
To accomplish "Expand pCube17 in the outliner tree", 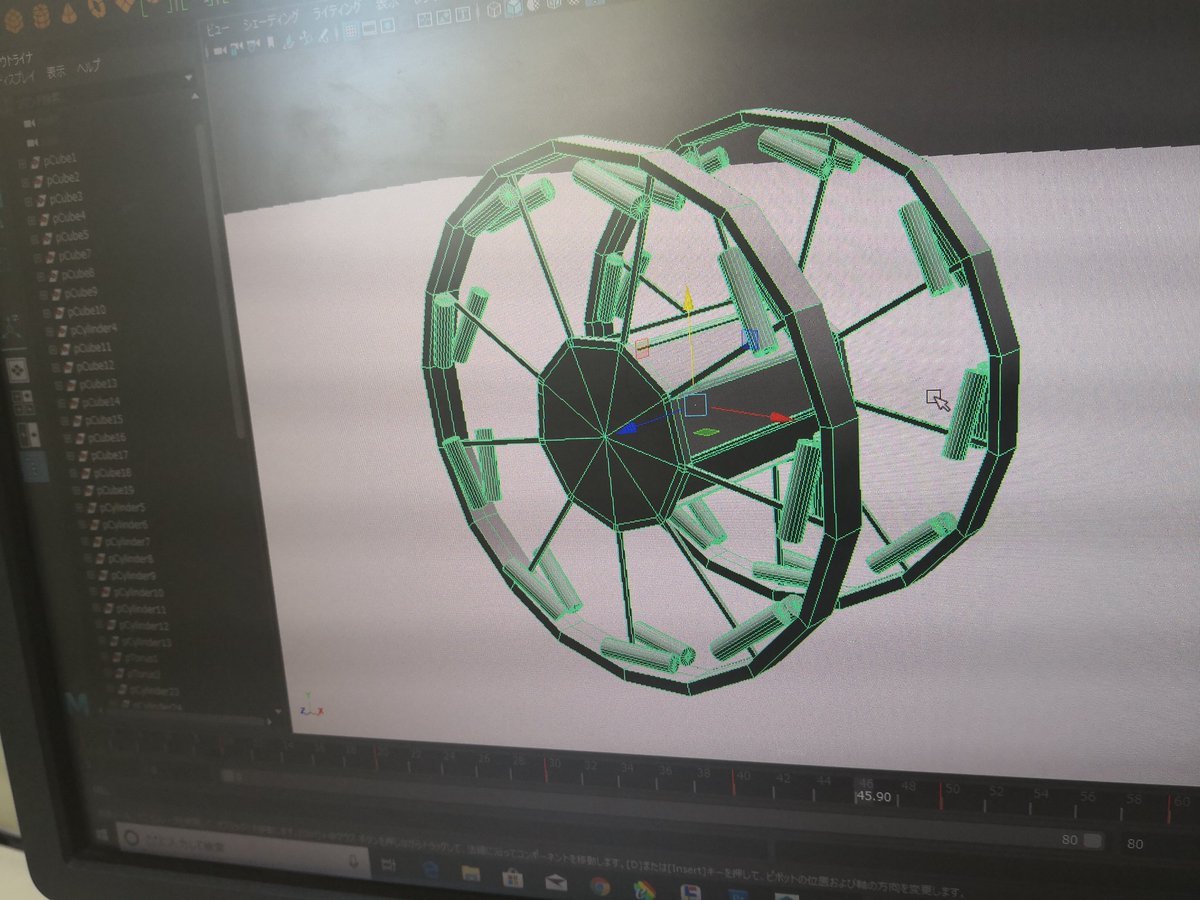I will [x=67, y=455].
